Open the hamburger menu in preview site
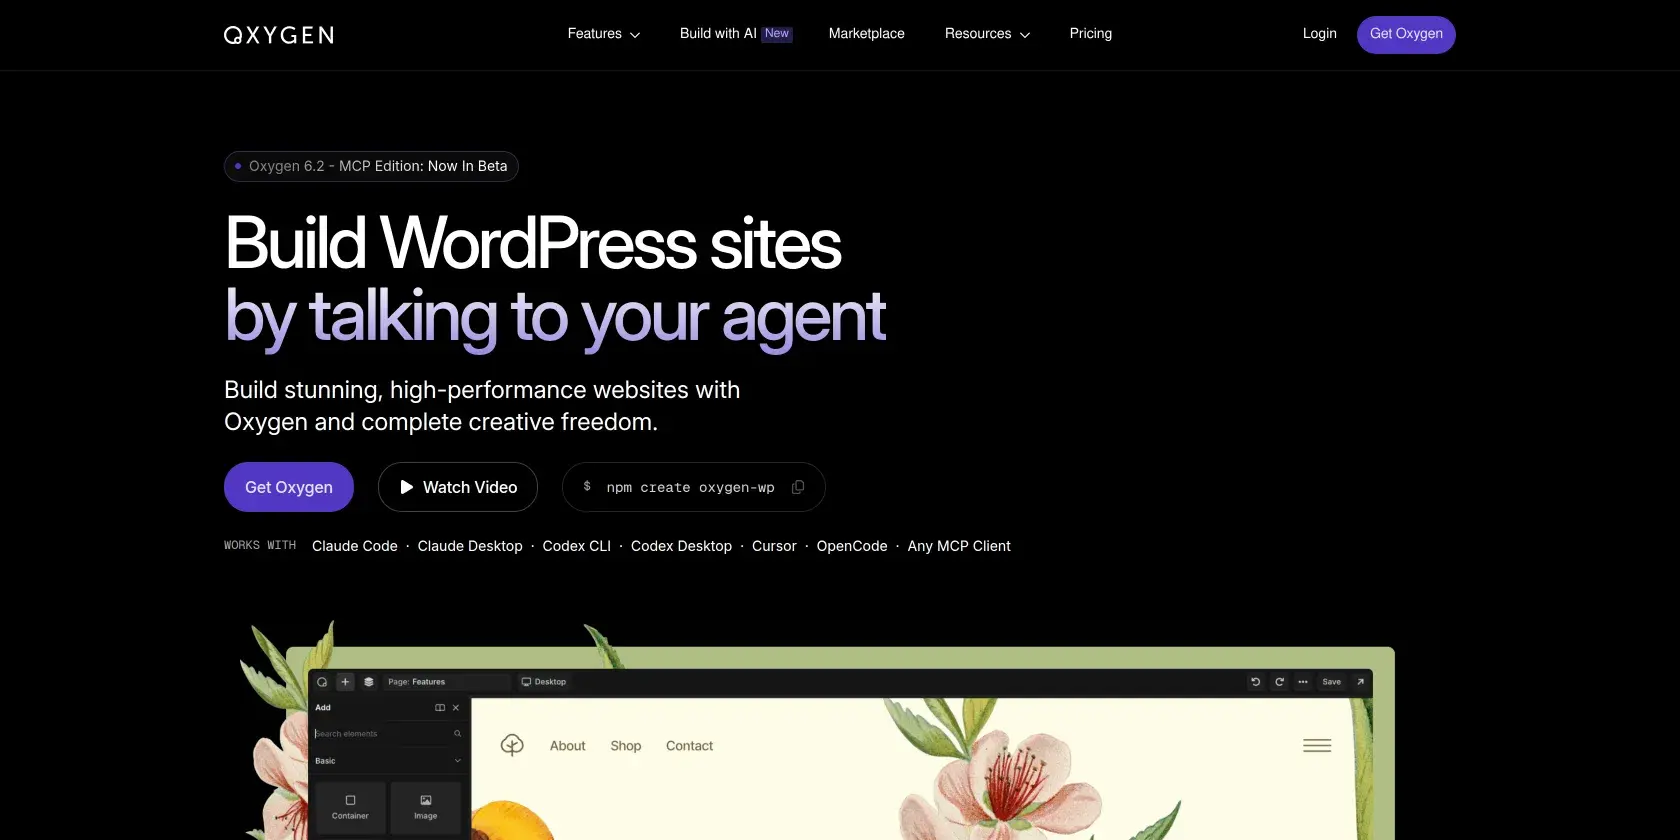This screenshot has height=840, width=1680. (1317, 746)
